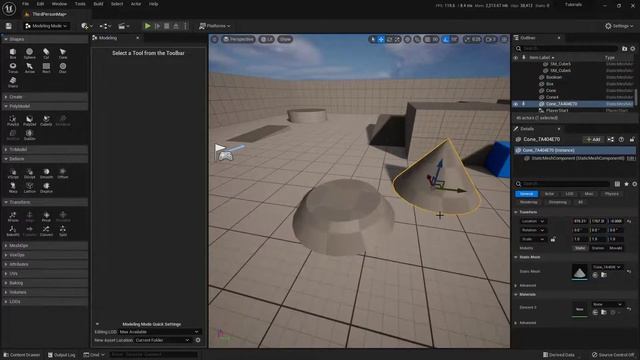This screenshot has width=640, height=360.
Task: Toggle select mode in viewport toolbar
Action: 373,39
